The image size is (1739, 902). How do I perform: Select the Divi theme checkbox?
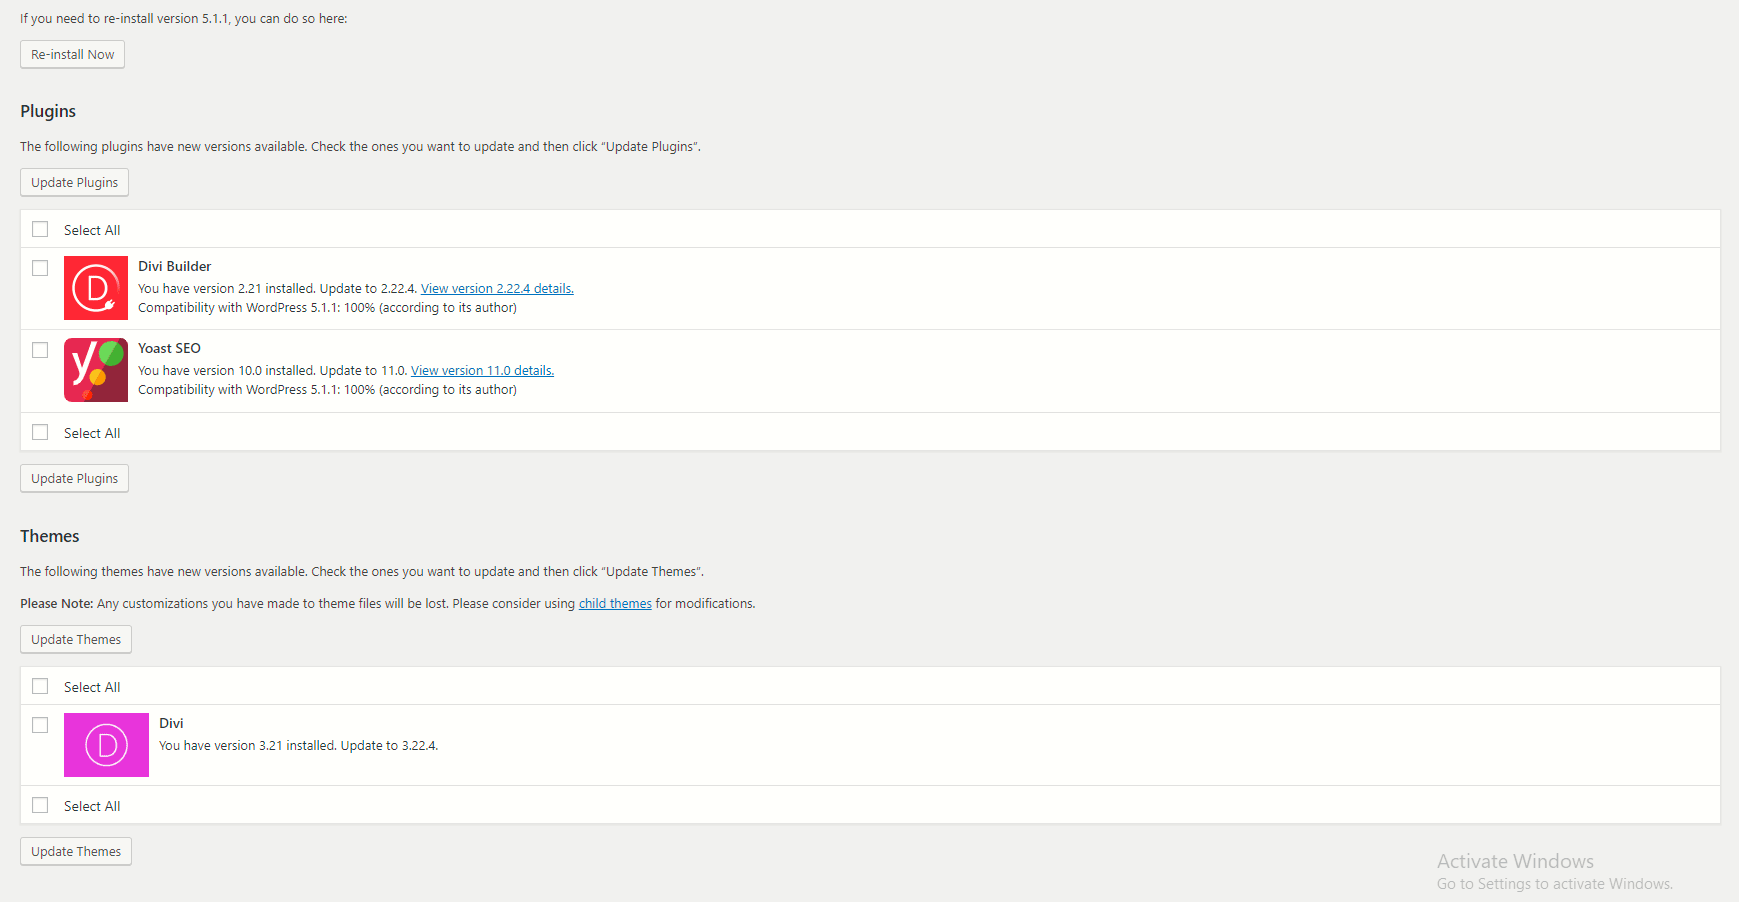point(40,725)
